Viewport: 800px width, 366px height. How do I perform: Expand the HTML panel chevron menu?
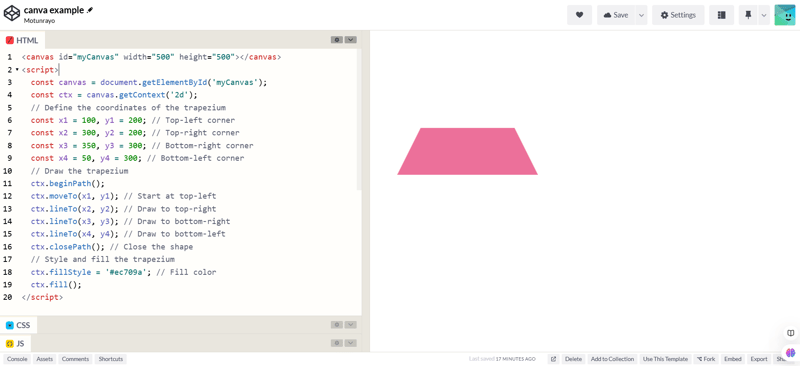point(351,40)
